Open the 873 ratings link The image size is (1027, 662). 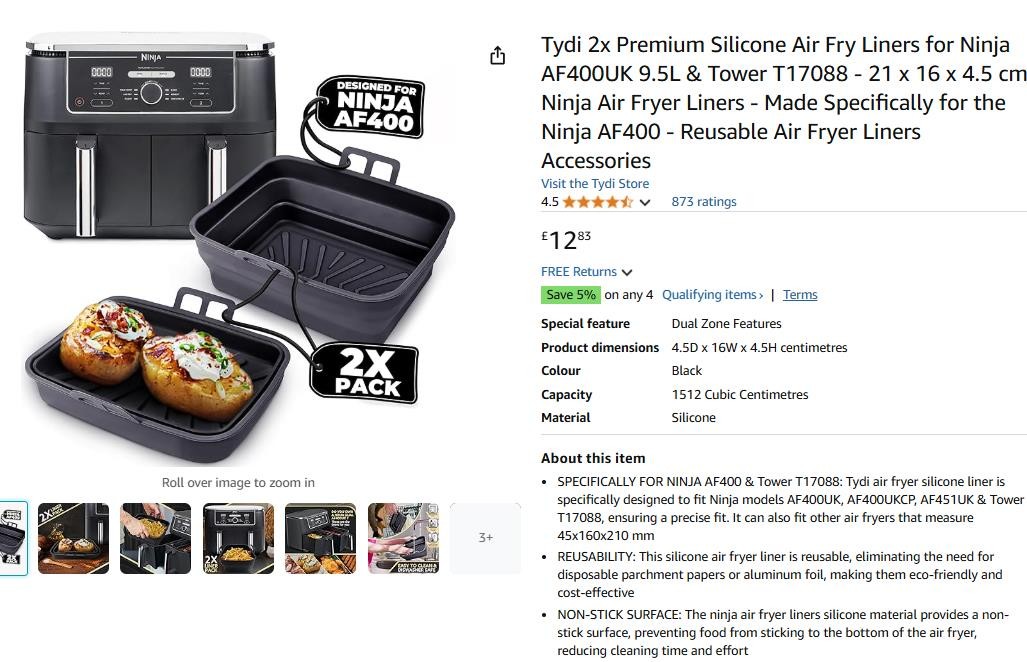703,202
